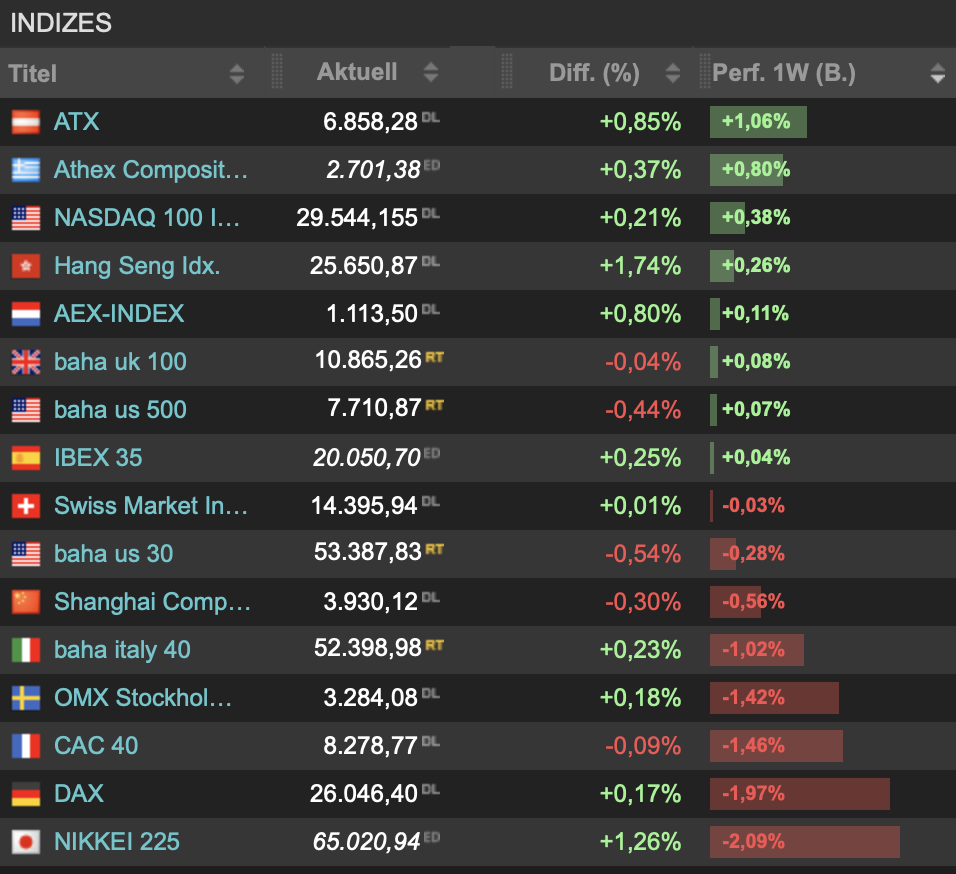Screen dimensions: 956x874
Task: Click the Austrian flag icon next to ATX
Action: point(26,122)
